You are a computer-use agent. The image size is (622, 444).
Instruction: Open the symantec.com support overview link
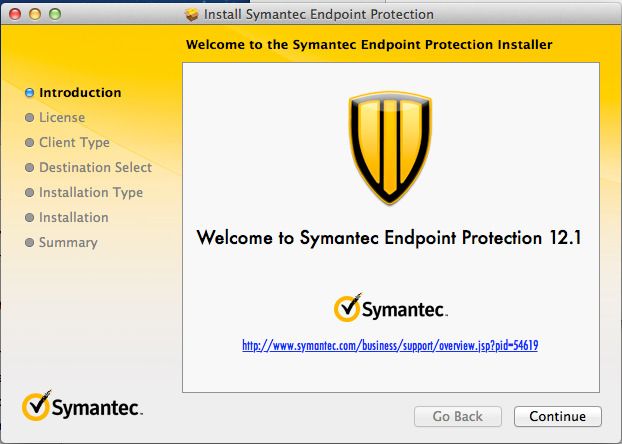pyautogui.click(x=390, y=346)
